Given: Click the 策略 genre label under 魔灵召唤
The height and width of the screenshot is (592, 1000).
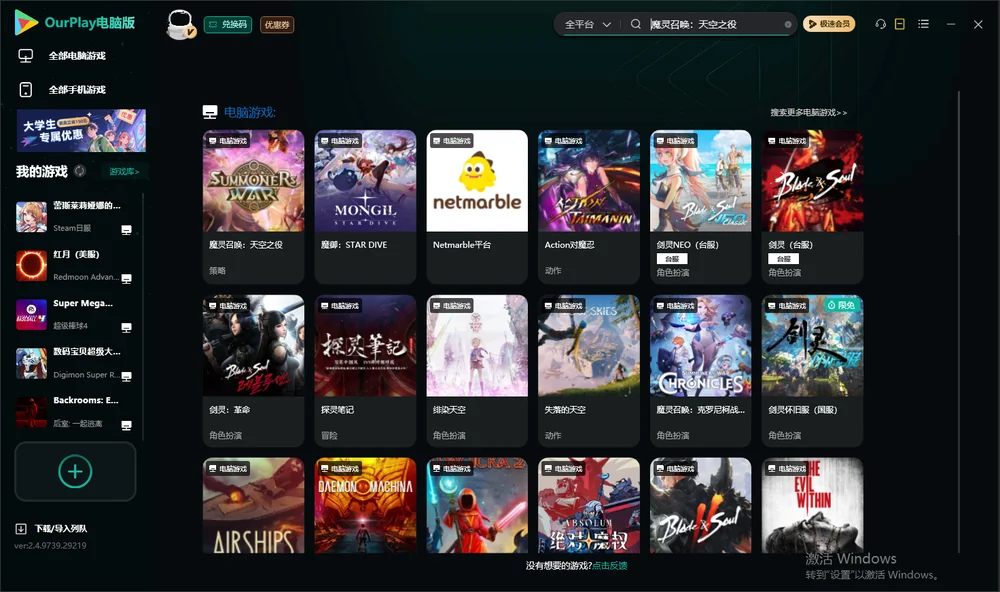Looking at the screenshot, I should point(217,270).
